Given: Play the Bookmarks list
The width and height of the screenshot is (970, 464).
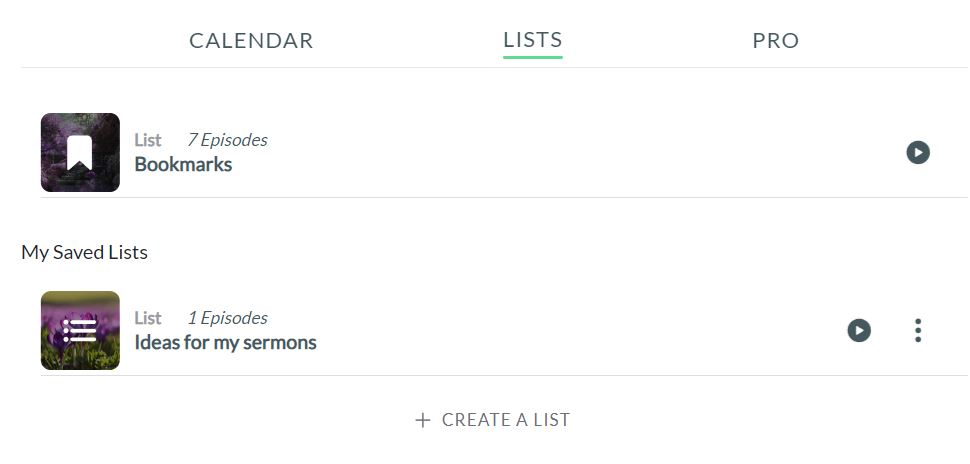Looking at the screenshot, I should 918,152.
